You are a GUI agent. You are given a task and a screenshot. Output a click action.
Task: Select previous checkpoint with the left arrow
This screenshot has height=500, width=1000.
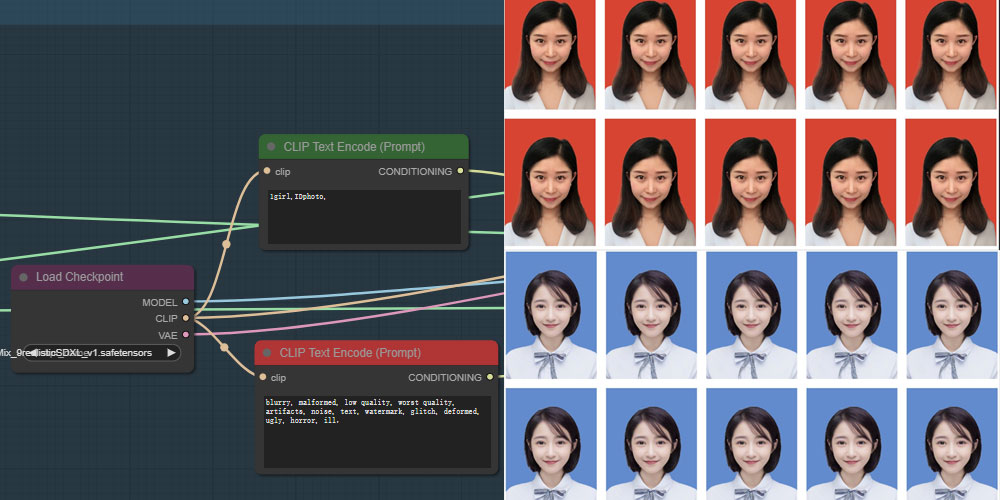coord(34,353)
